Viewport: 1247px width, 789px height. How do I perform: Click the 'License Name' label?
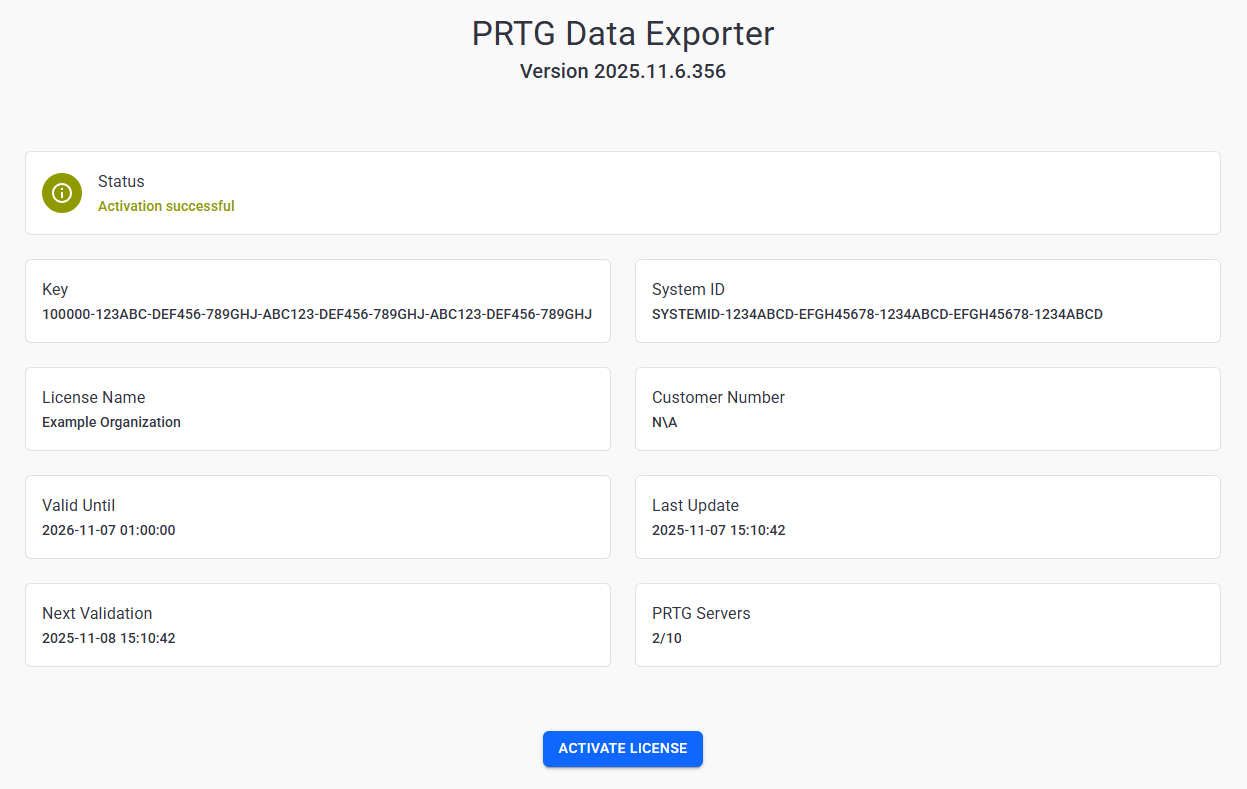[93, 398]
